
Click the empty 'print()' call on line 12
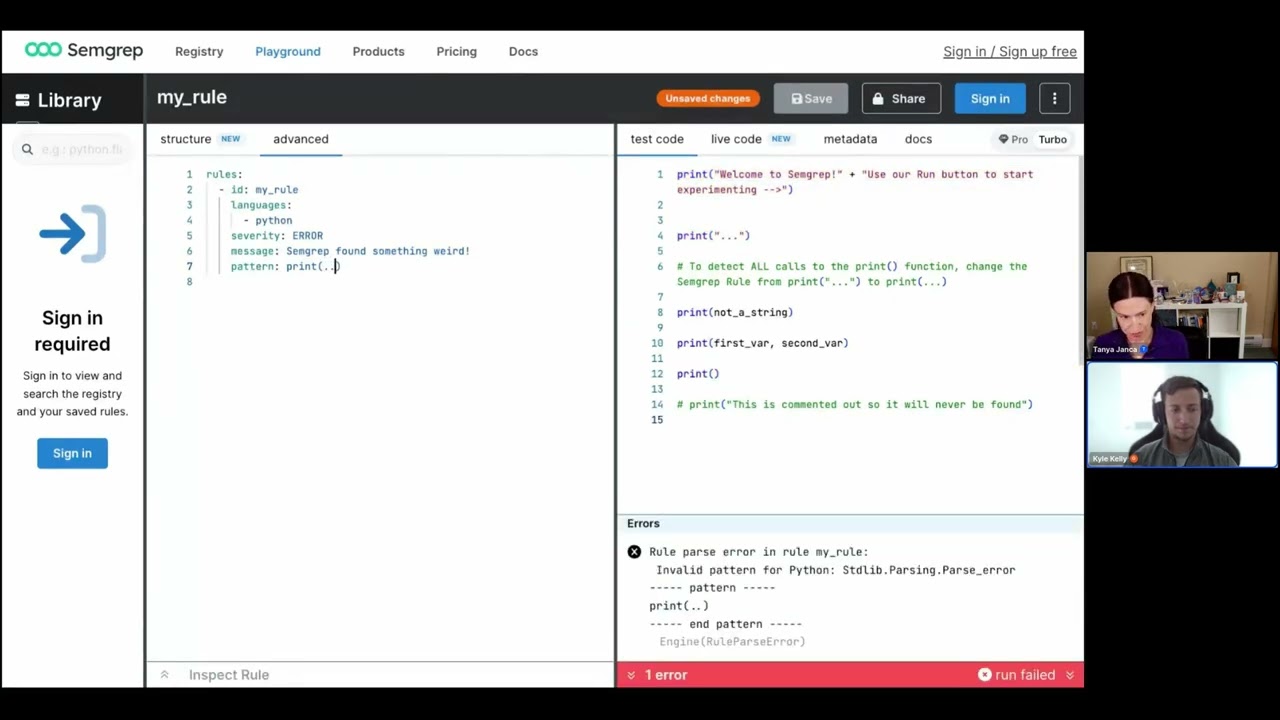point(698,374)
